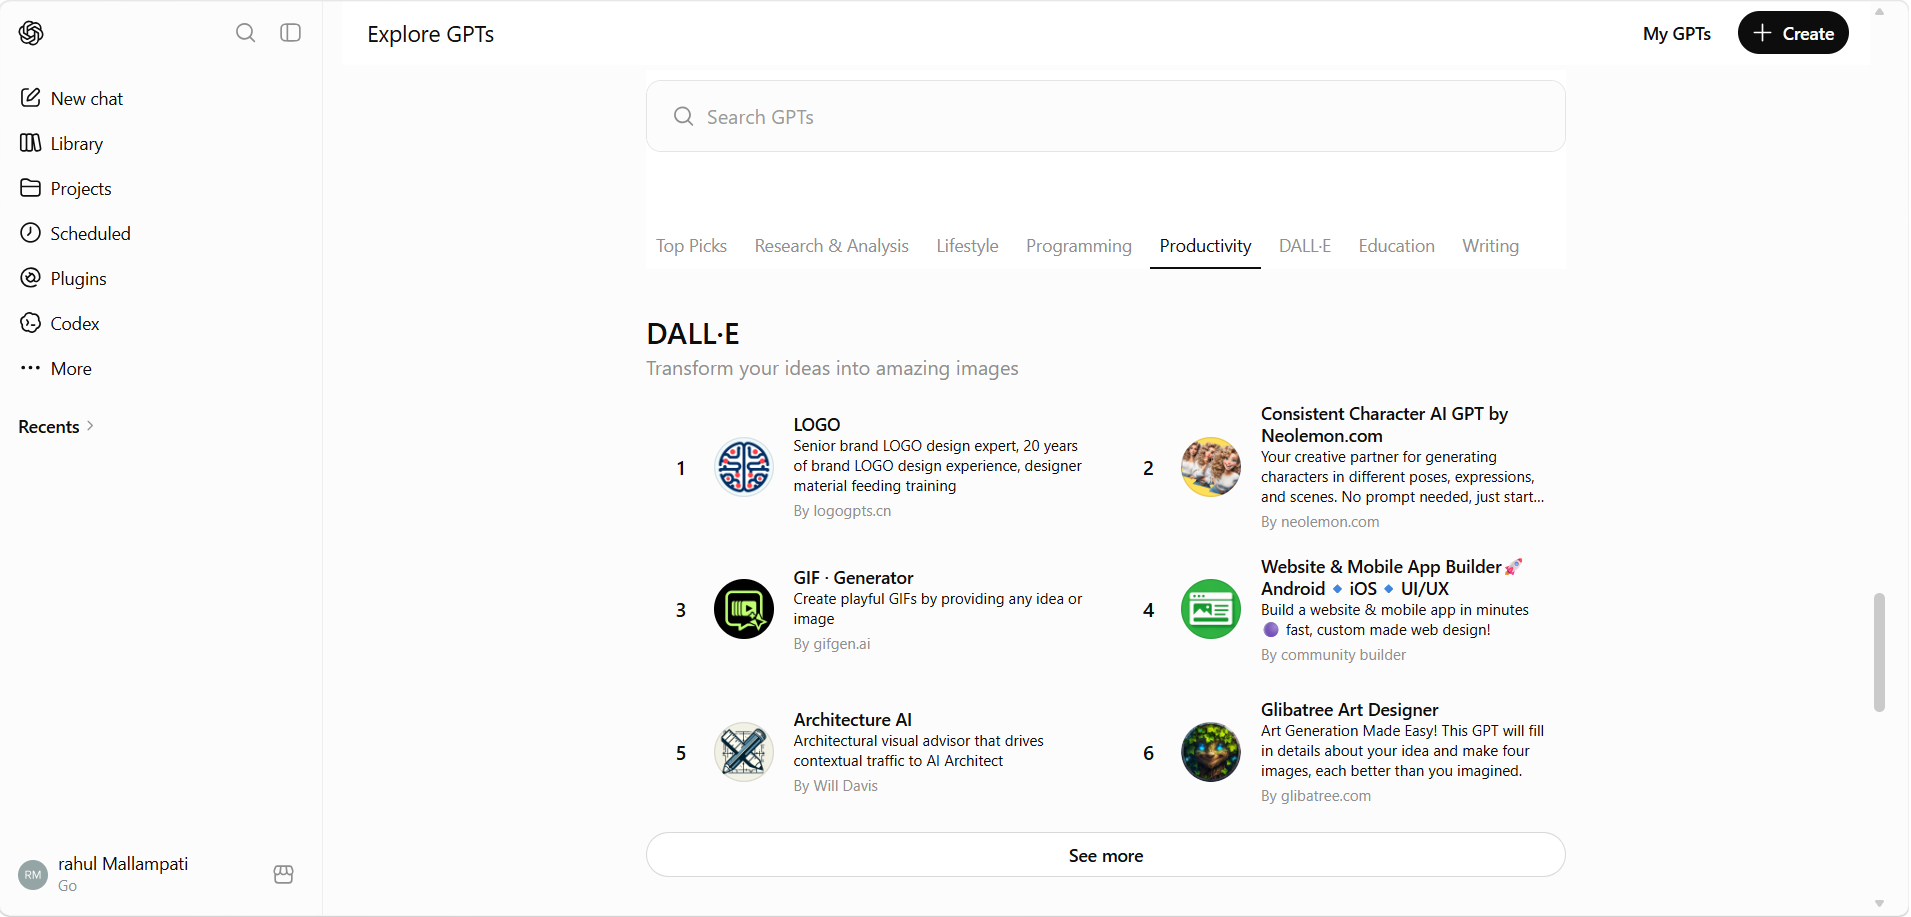Click the New chat pencil icon
This screenshot has height=917, width=1911.
31,98
